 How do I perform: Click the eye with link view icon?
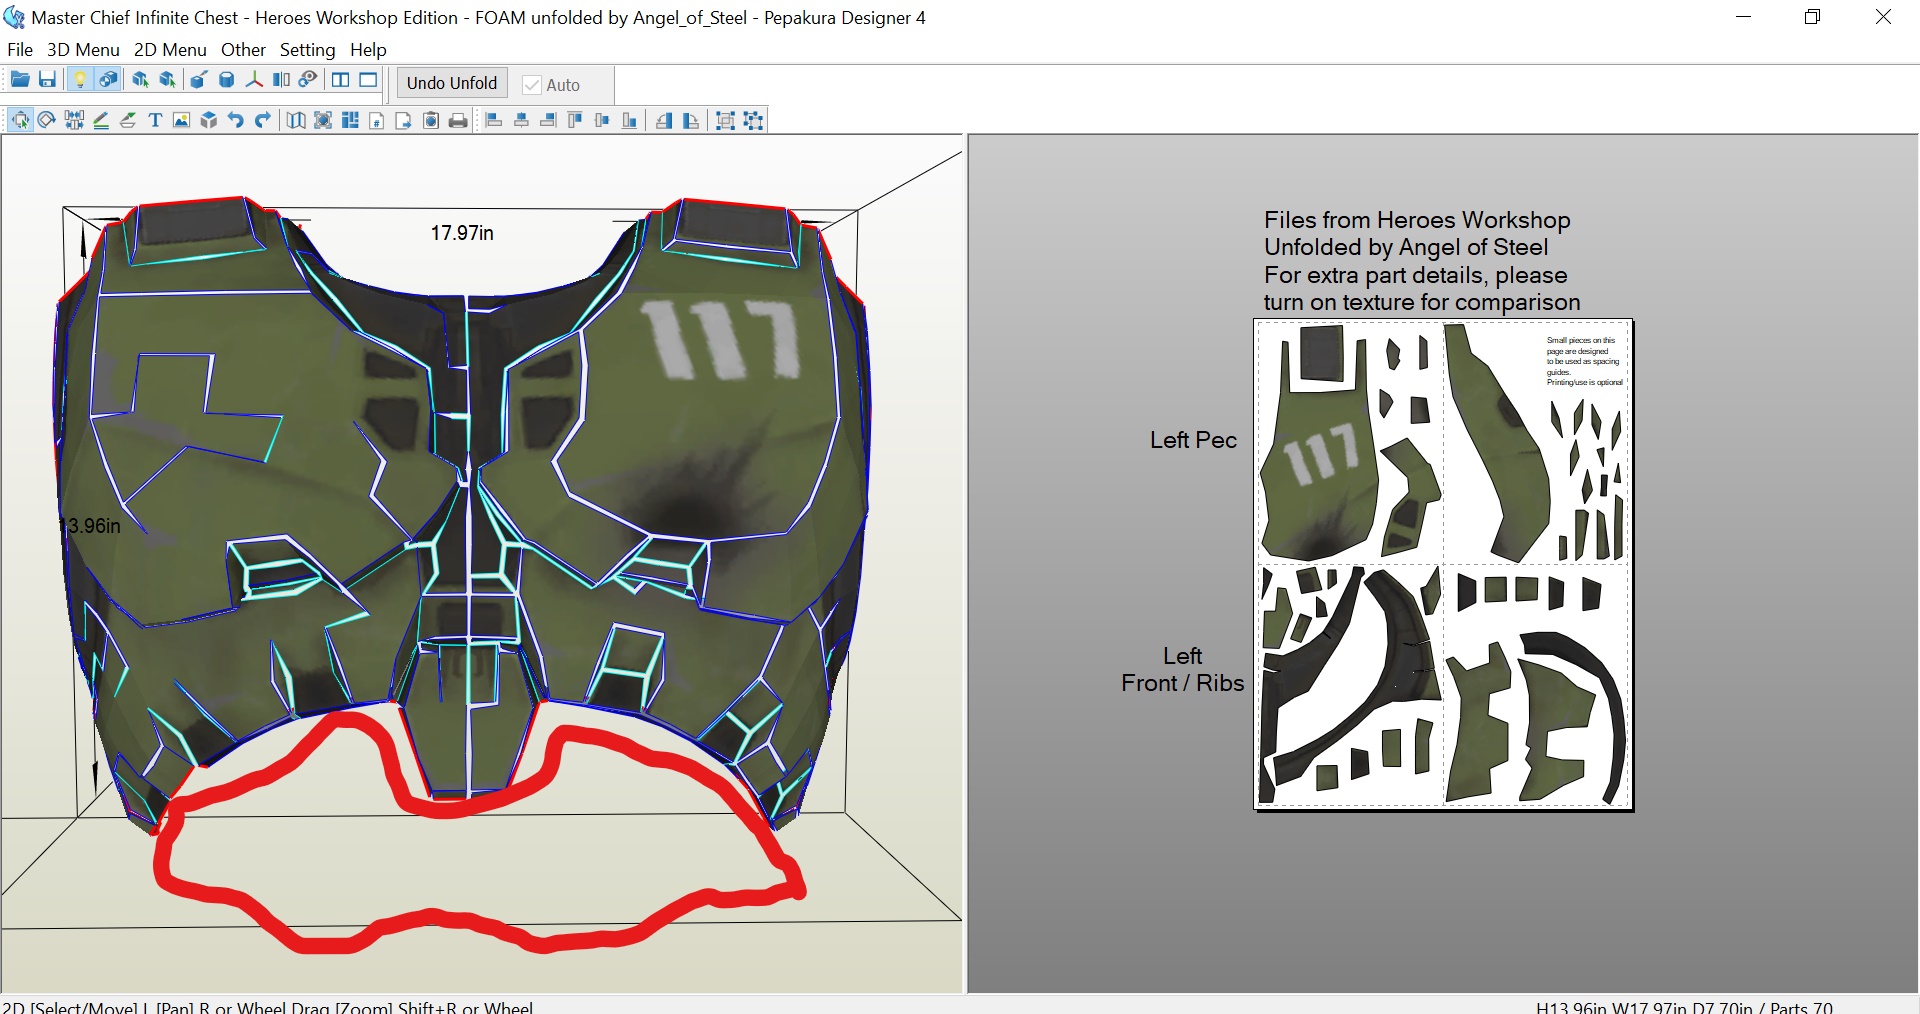click(308, 80)
